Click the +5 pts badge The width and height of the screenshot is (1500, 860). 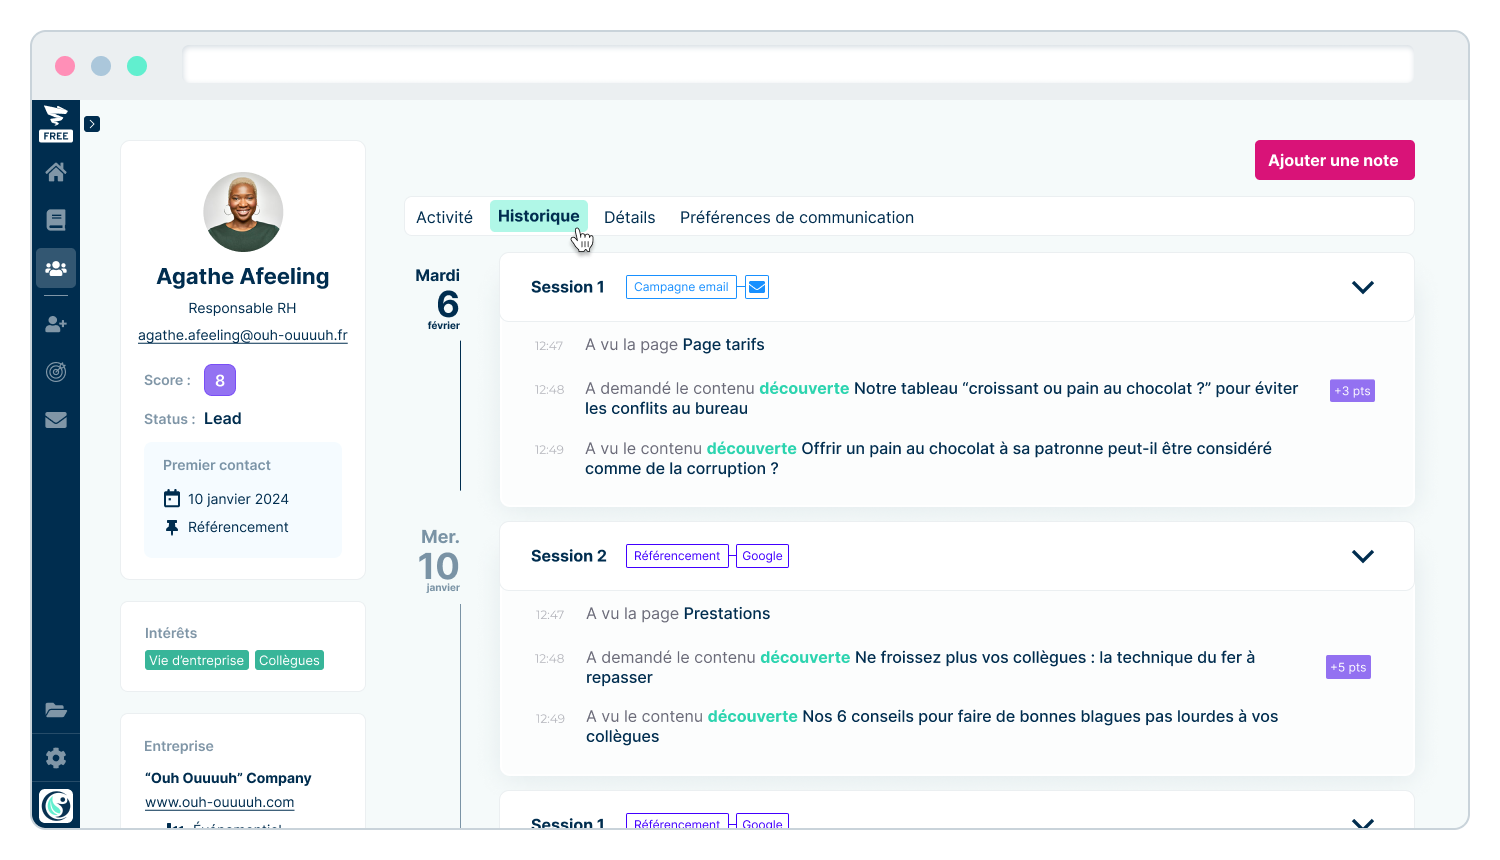(1348, 667)
